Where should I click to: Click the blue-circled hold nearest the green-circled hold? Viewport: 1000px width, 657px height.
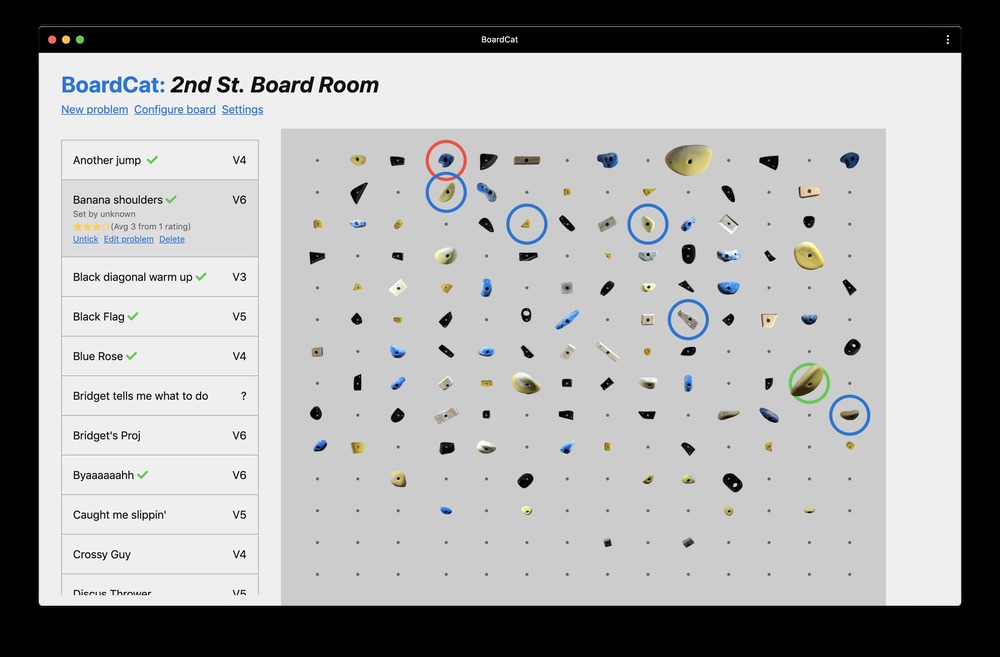pos(849,414)
